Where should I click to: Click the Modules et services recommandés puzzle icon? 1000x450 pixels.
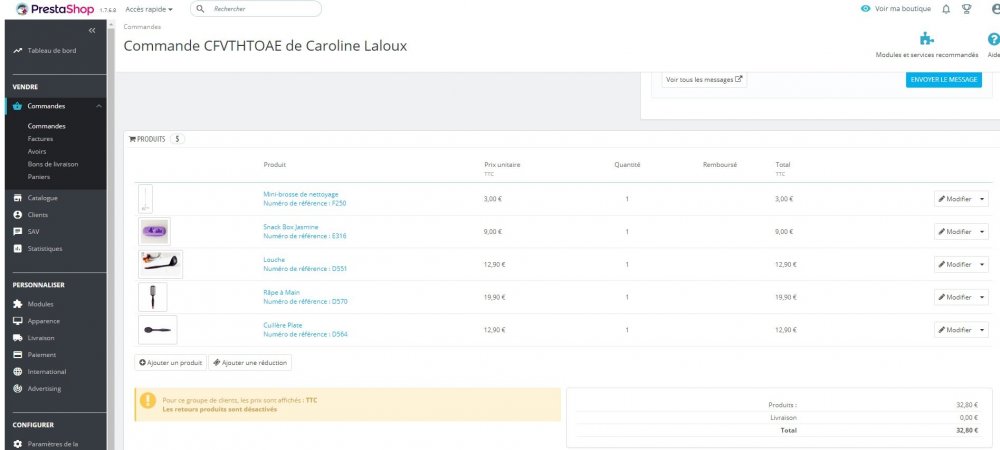tap(926, 40)
